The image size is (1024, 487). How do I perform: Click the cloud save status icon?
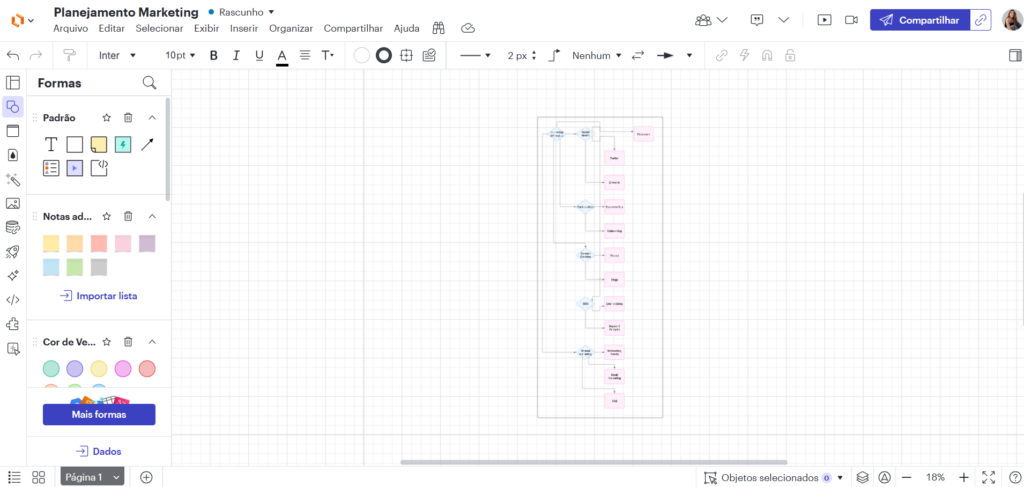click(468, 28)
